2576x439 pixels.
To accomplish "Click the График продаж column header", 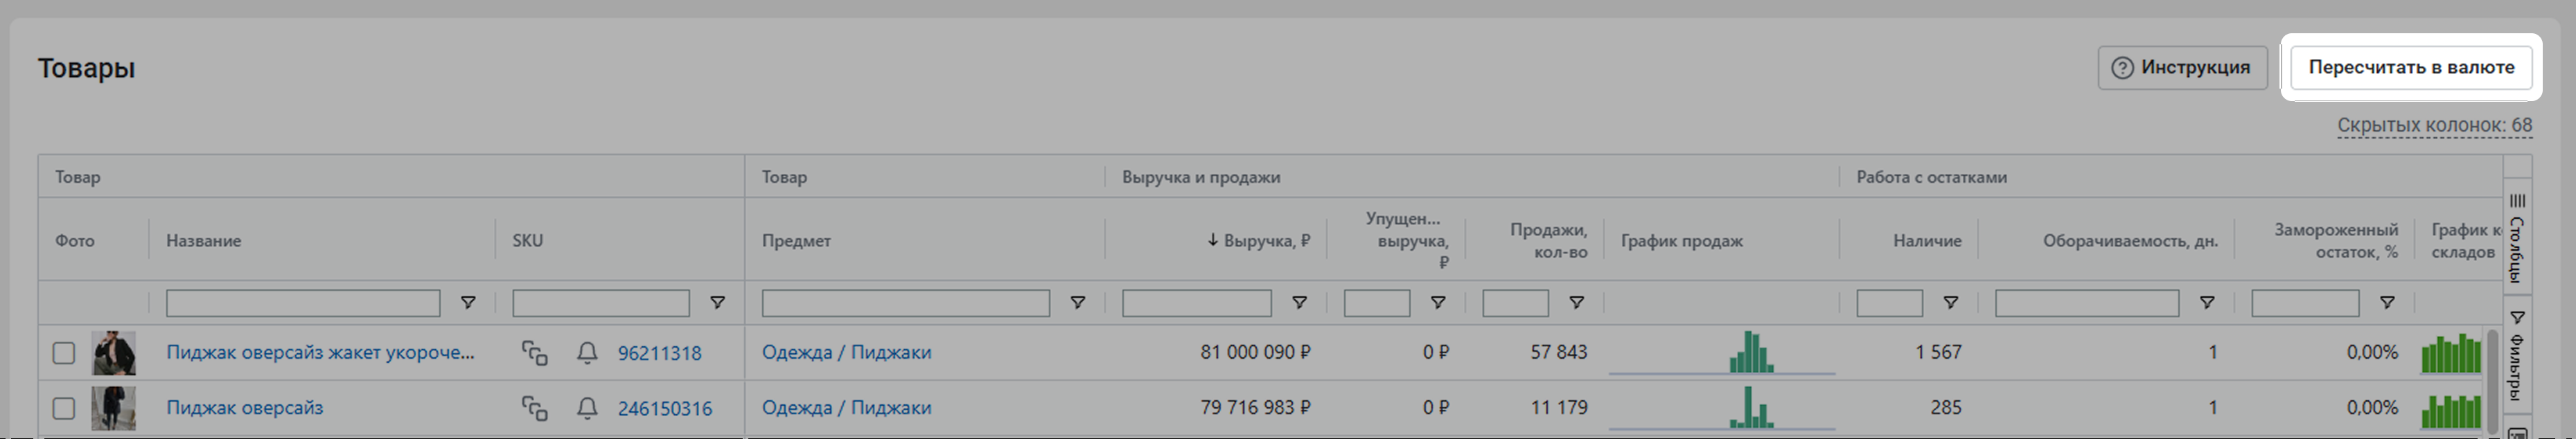I will pyautogui.click(x=1681, y=240).
